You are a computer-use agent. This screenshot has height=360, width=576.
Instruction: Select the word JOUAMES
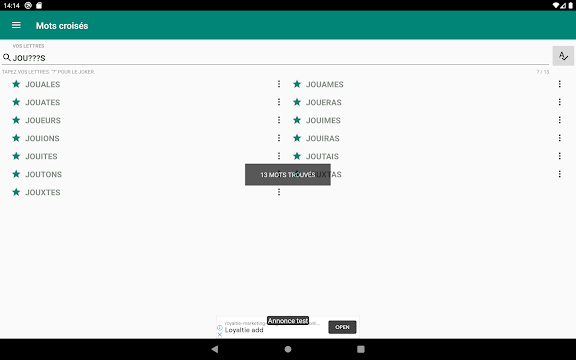(325, 84)
